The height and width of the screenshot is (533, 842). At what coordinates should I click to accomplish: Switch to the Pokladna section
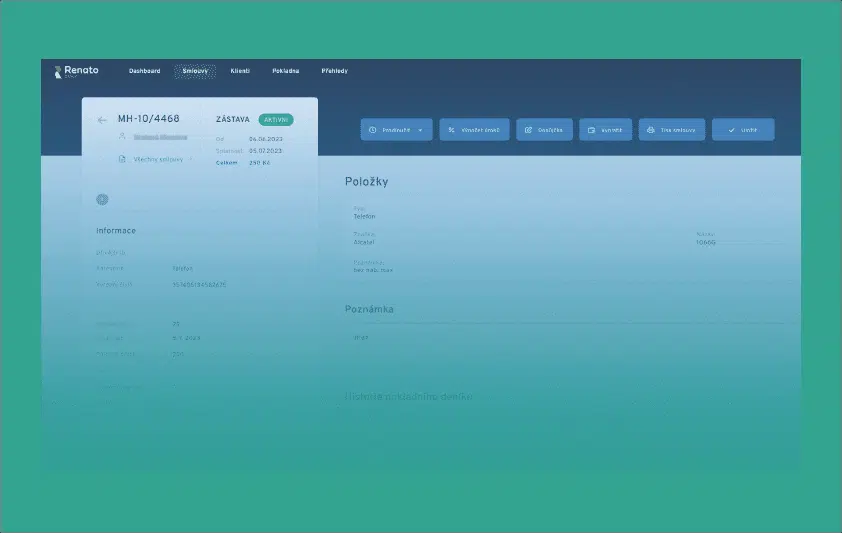click(285, 71)
